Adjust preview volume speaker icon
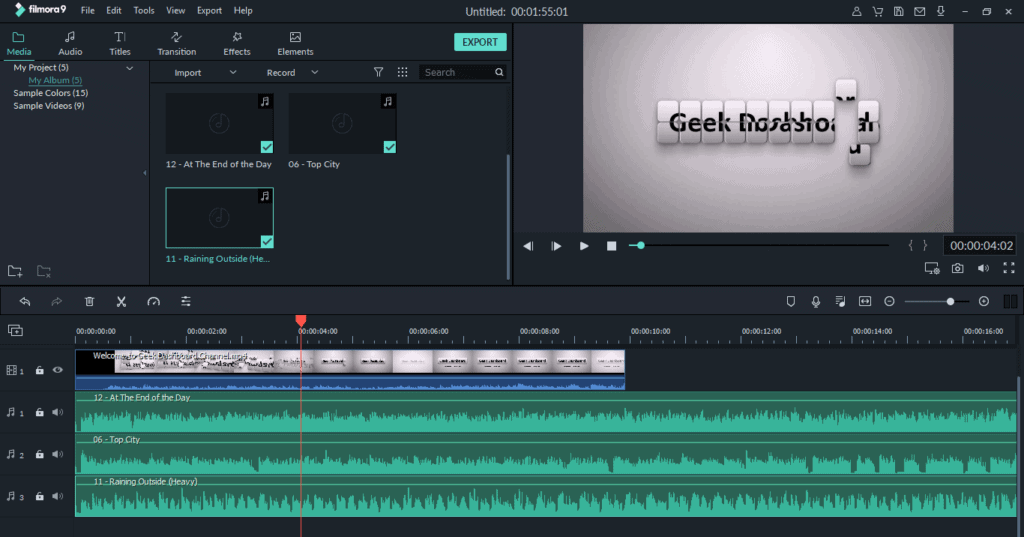1024x537 pixels. coord(983,268)
